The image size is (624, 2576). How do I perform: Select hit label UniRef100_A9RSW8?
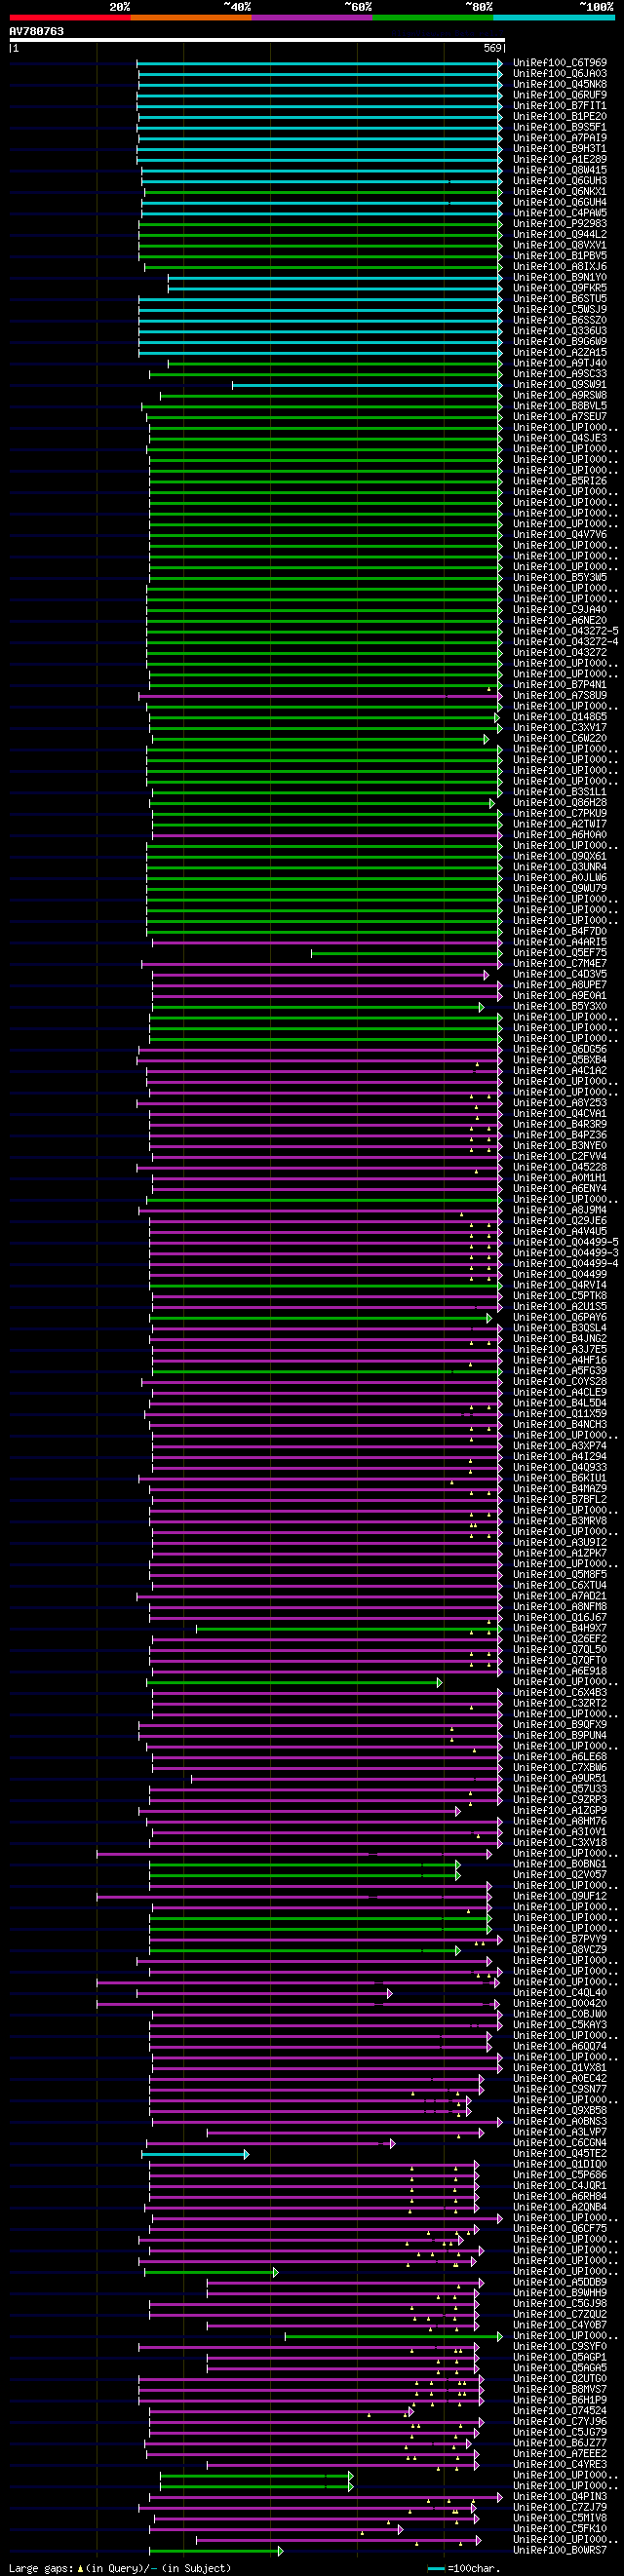click(560, 395)
